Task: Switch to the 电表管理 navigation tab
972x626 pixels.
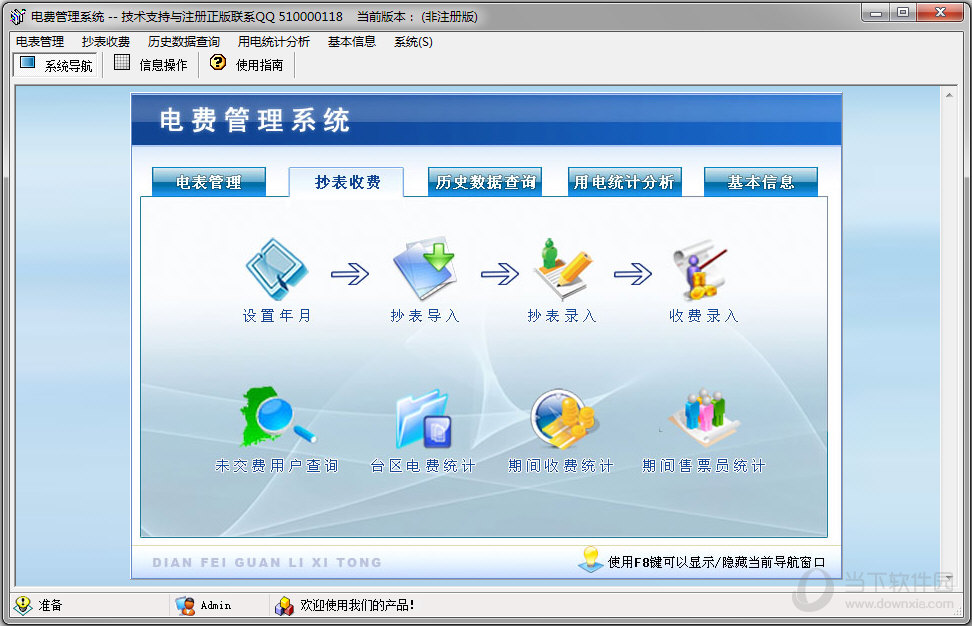Action: point(209,182)
